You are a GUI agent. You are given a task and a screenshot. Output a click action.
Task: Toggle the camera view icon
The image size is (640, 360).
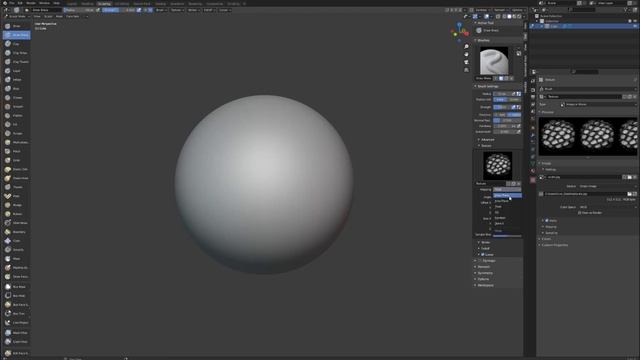(x=466, y=62)
